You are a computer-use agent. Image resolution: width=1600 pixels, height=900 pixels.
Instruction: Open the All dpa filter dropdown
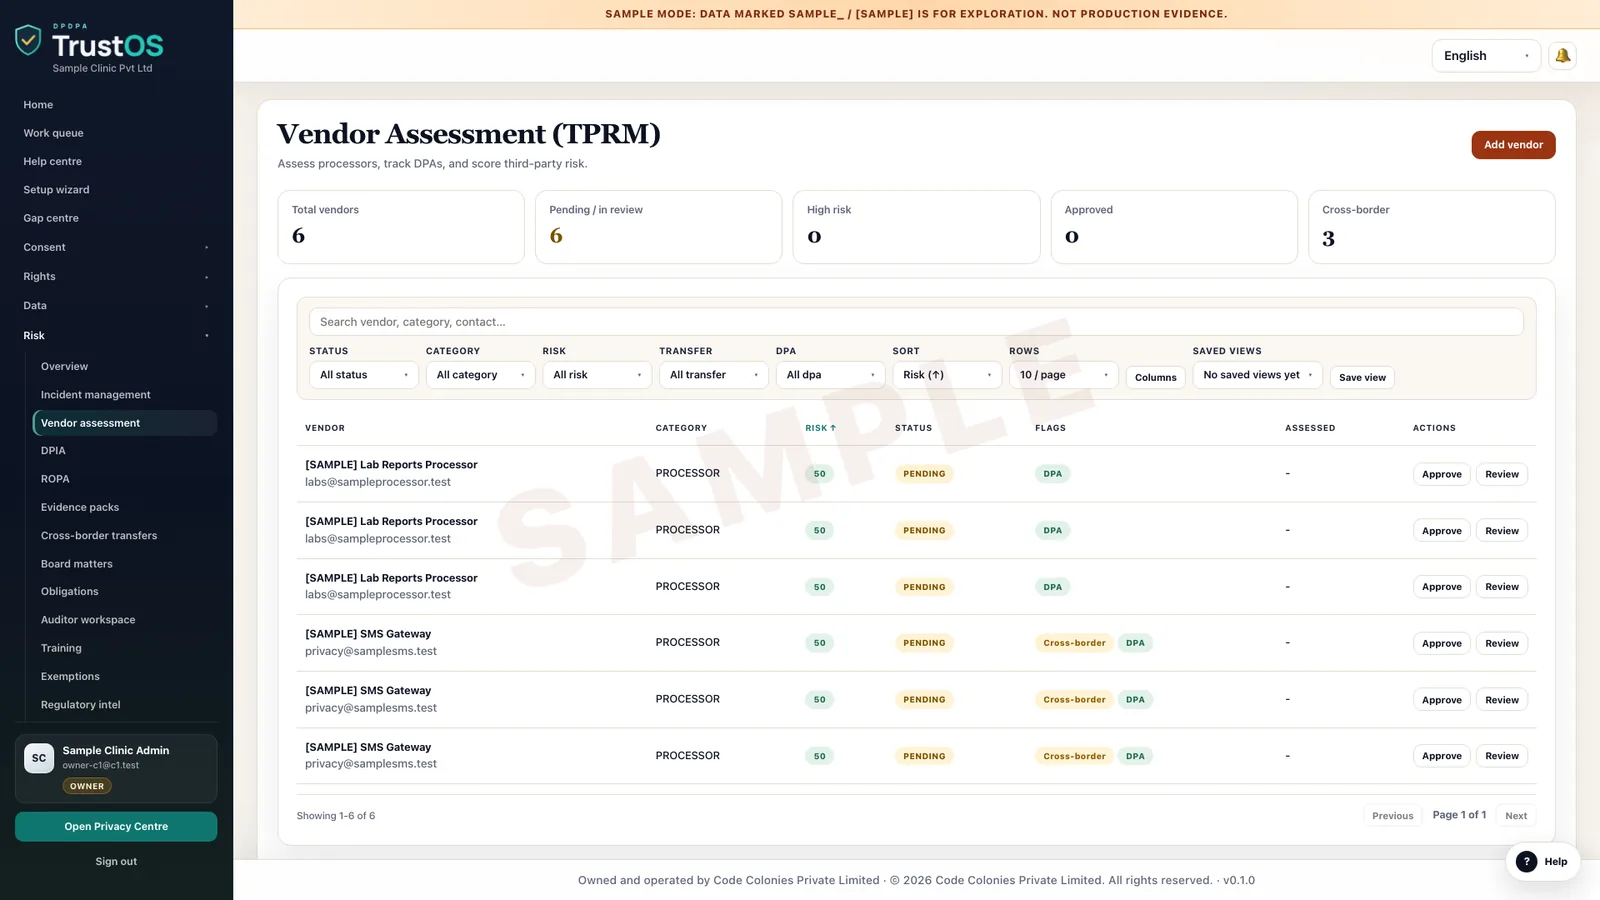[830, 375]
